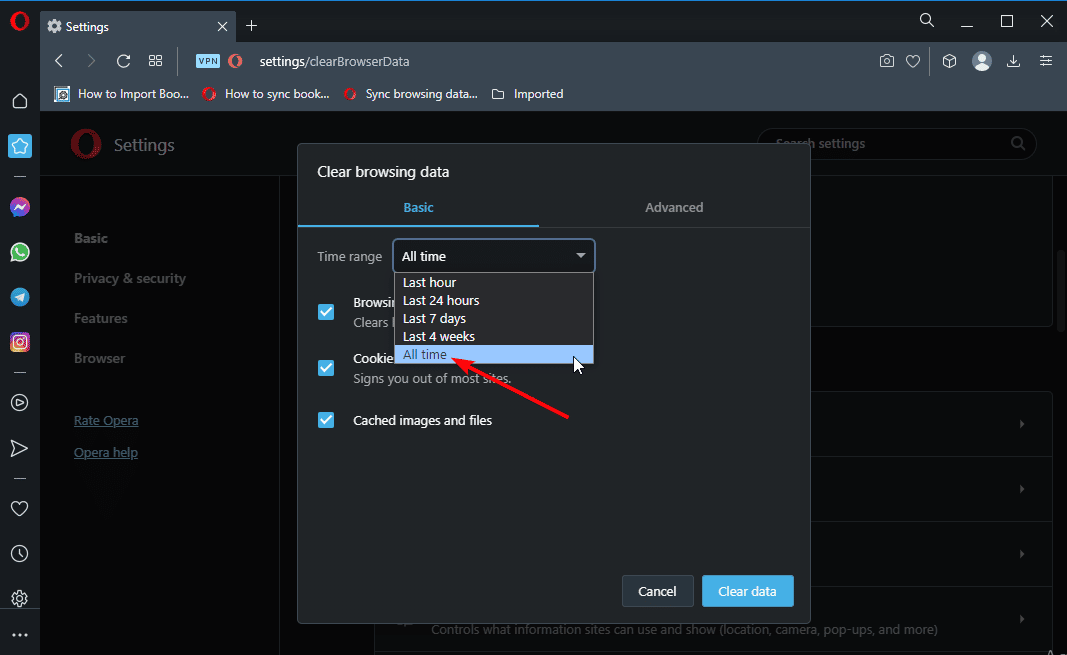
Task: Open Browser in the settings sidebar
Action: coord(99,358)
